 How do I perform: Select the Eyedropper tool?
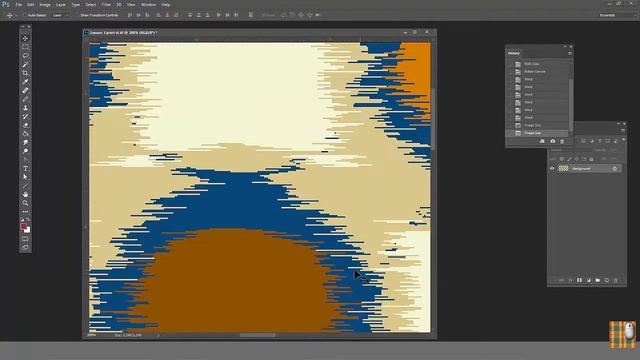tap(25, 82)
